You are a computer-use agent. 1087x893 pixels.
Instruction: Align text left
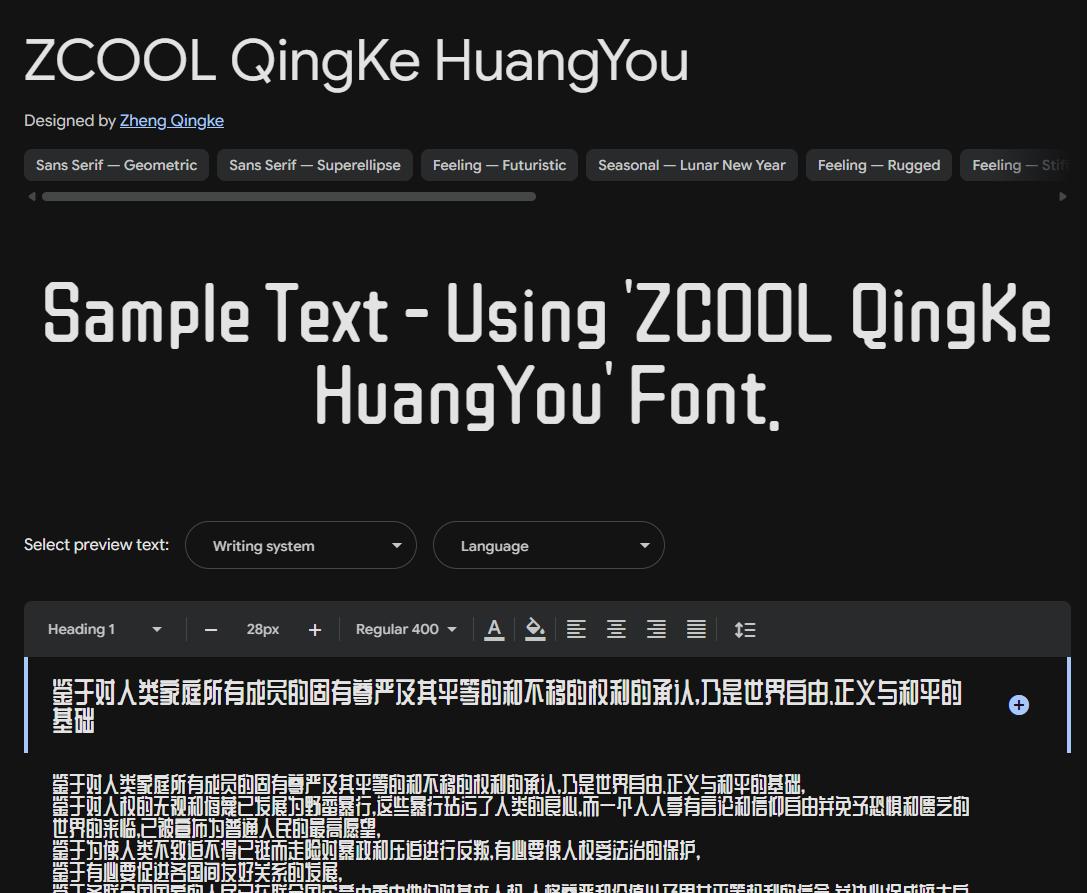576,630
